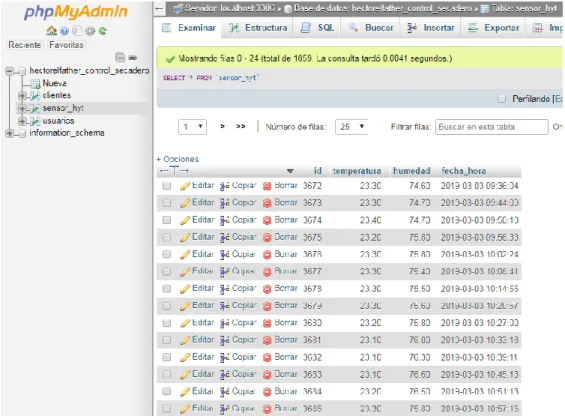Open the Reciente list

[25, 45]
